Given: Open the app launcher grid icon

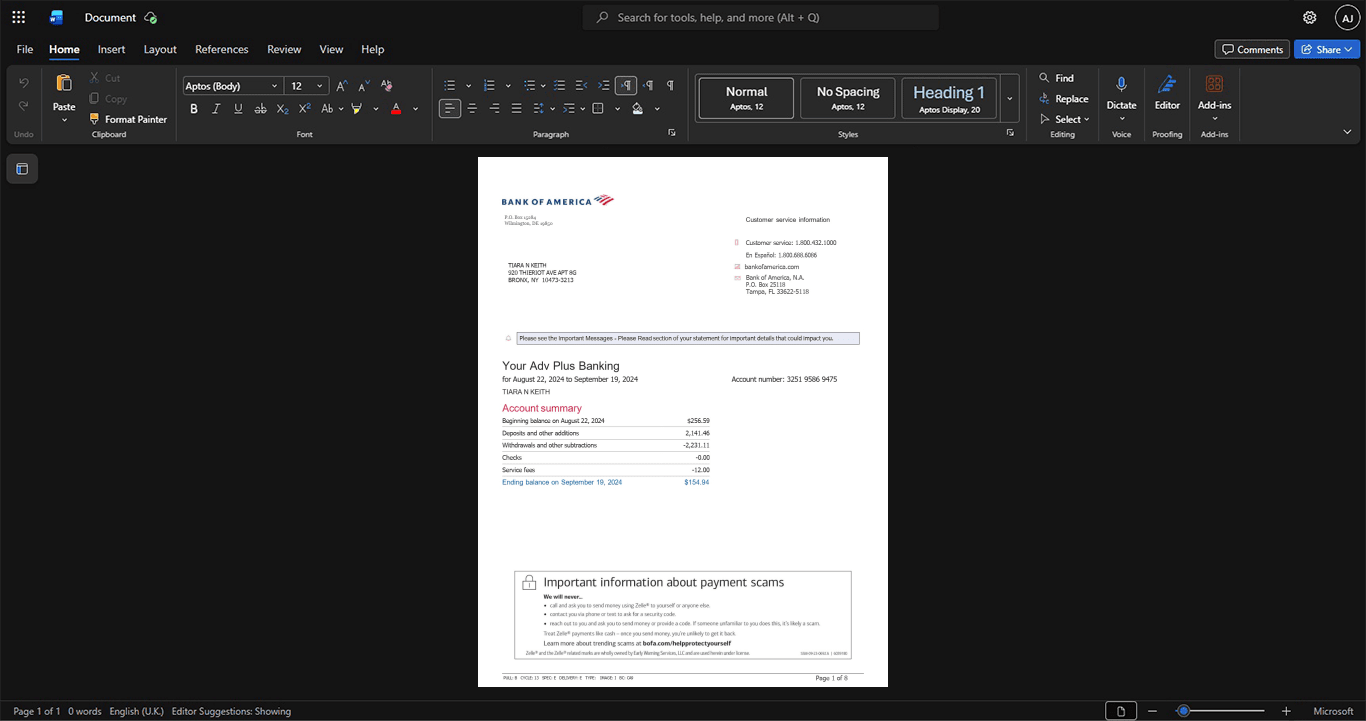Looking at the screenshot, I should click(18, 17).
